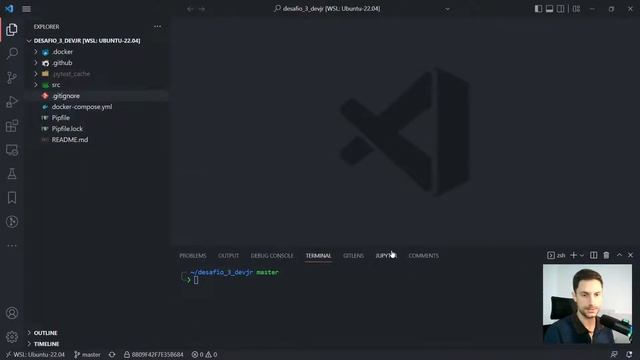Show additional views ellipsis in activity bar
The image size is (640, 360).
pos(12,245)
